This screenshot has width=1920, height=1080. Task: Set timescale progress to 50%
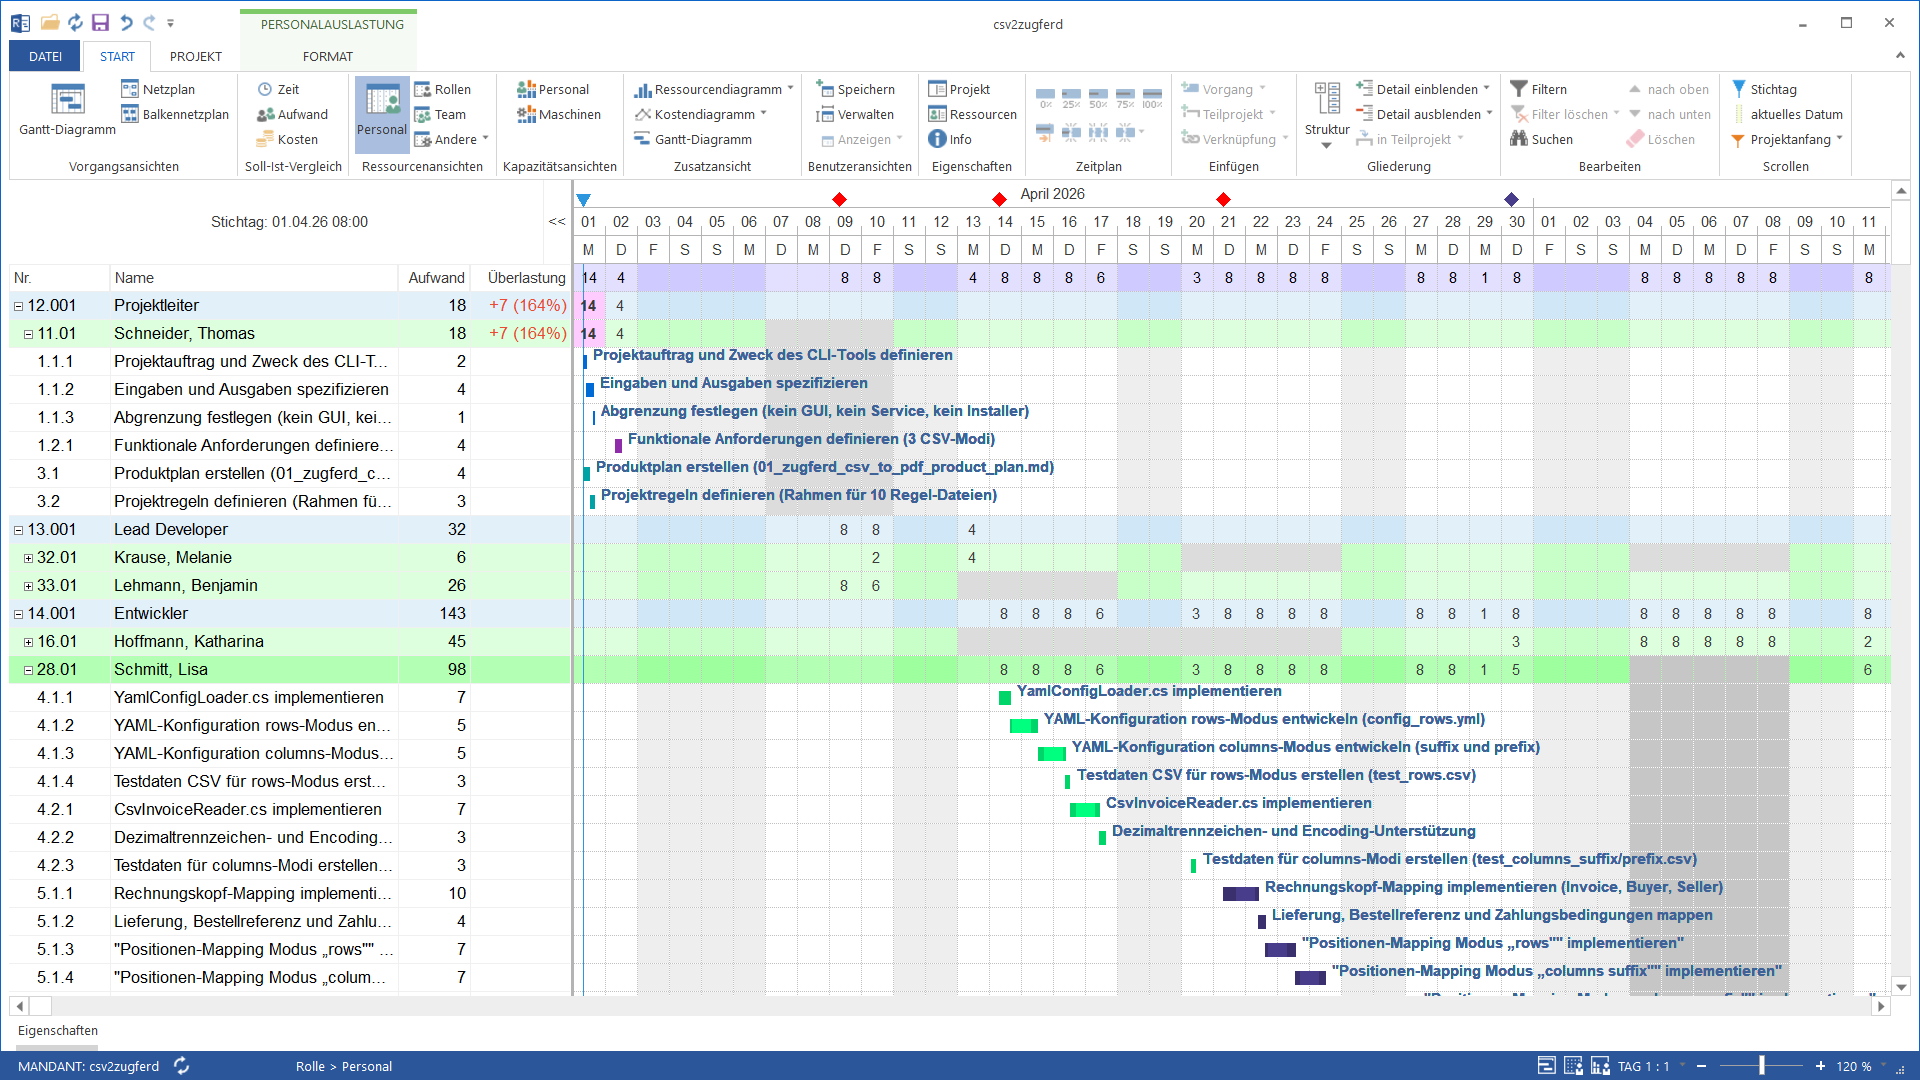pyautogui.click(x=1098, y=98)
